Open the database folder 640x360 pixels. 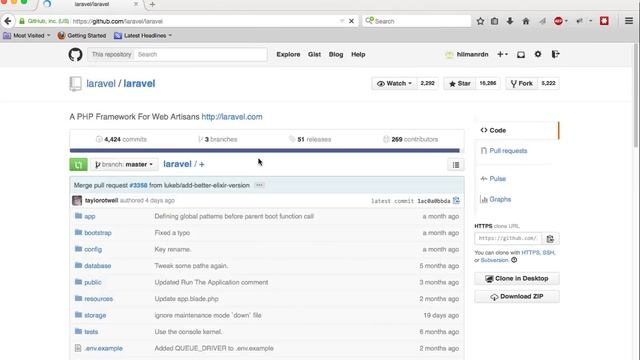(98, 266)
